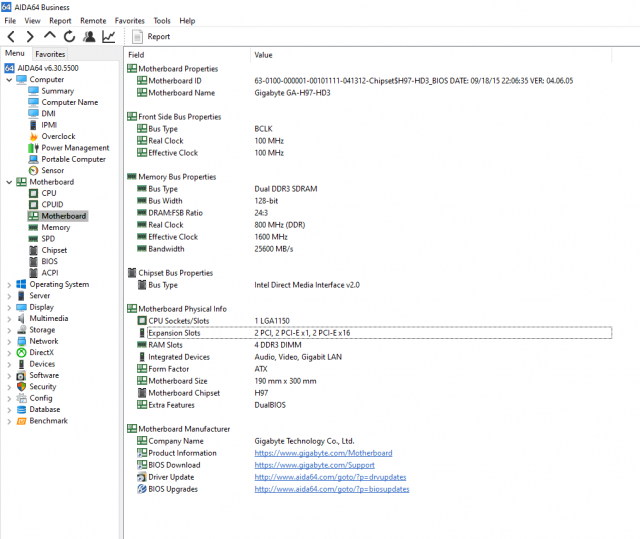The image size is (640, 539).
Task: Expand the Benchmark tree node
Action: [x=10, y=421]
